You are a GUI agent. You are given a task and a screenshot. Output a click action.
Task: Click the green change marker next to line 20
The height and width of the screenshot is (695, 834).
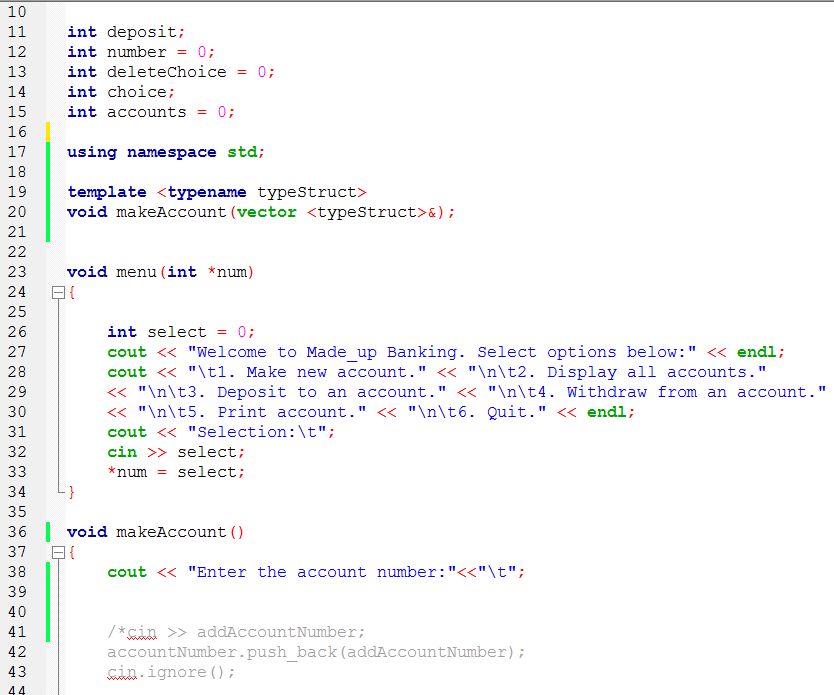pyautogui.click(x=49, y=211)
